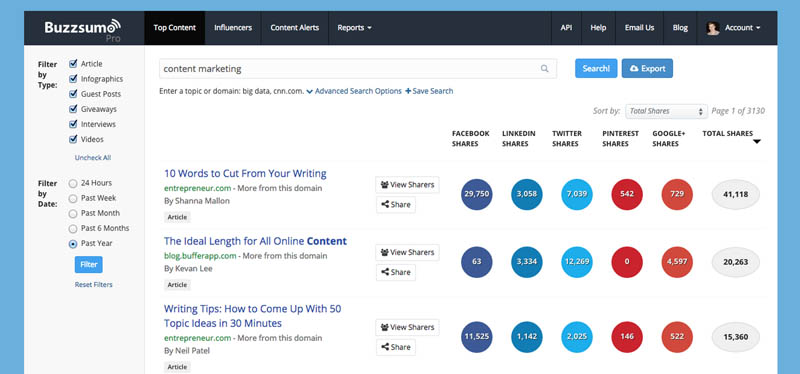Click the total shares bubble showing 20,263
Screen dimensions: 800x374
click(736, 262)
